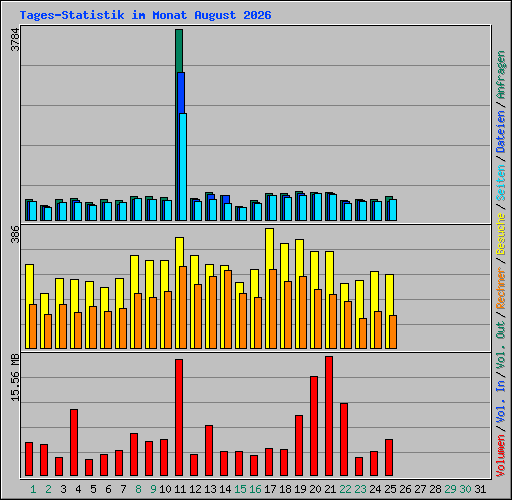The image size is (512, 500).
Task: Click the red Volumen bar for day 20
Action: pyautogui.click(x=314, y=426)
